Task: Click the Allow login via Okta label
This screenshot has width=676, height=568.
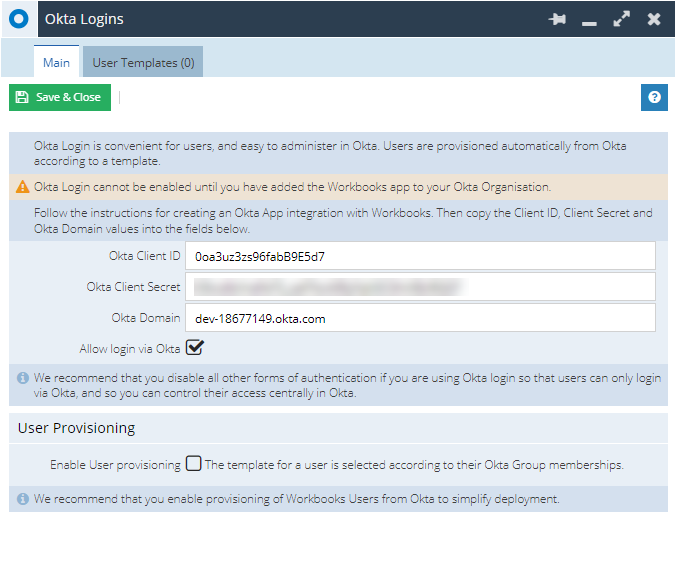Action: [130, 349]
